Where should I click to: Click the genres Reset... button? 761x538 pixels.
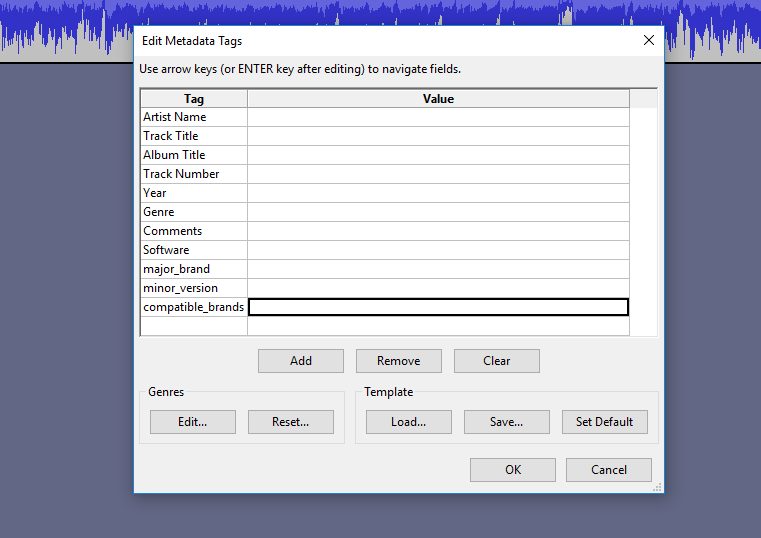[x=291, y=422]
